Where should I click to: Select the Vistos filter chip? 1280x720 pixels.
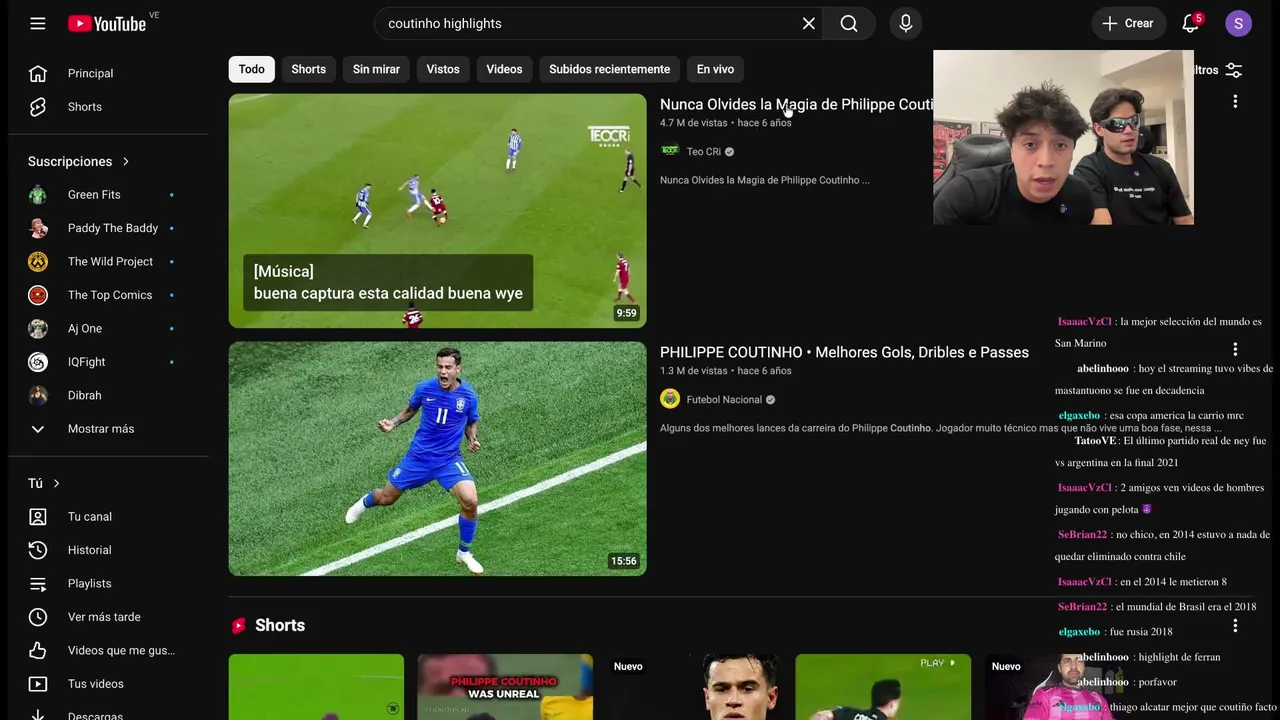(443, 69)
